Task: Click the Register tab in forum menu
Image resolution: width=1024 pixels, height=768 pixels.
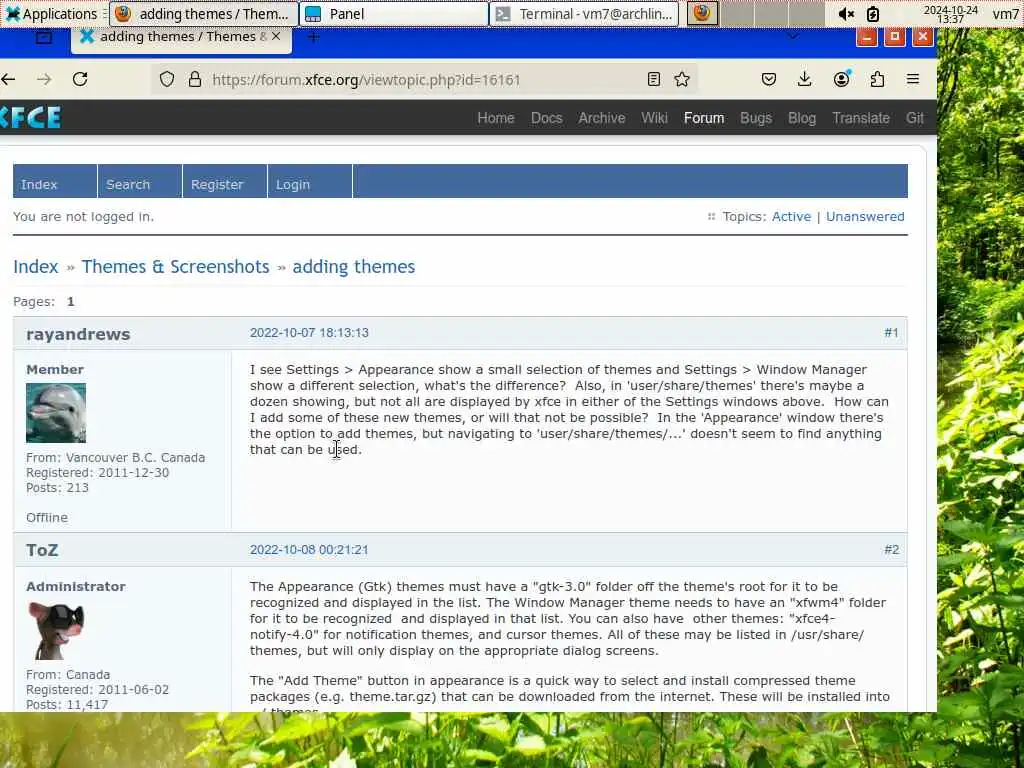Action: pyautogui.click(x=225, y=181)
